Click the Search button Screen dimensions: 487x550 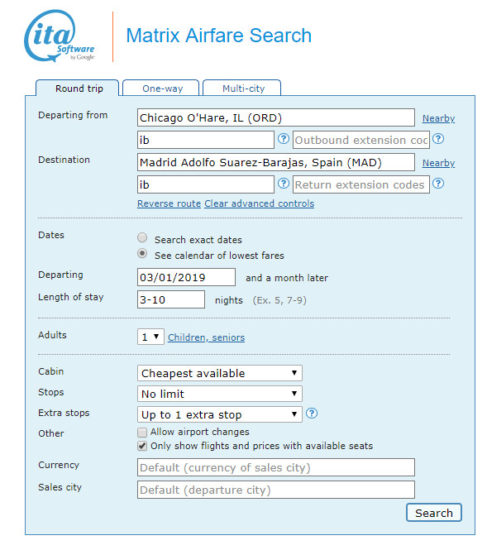click(434, 513)
